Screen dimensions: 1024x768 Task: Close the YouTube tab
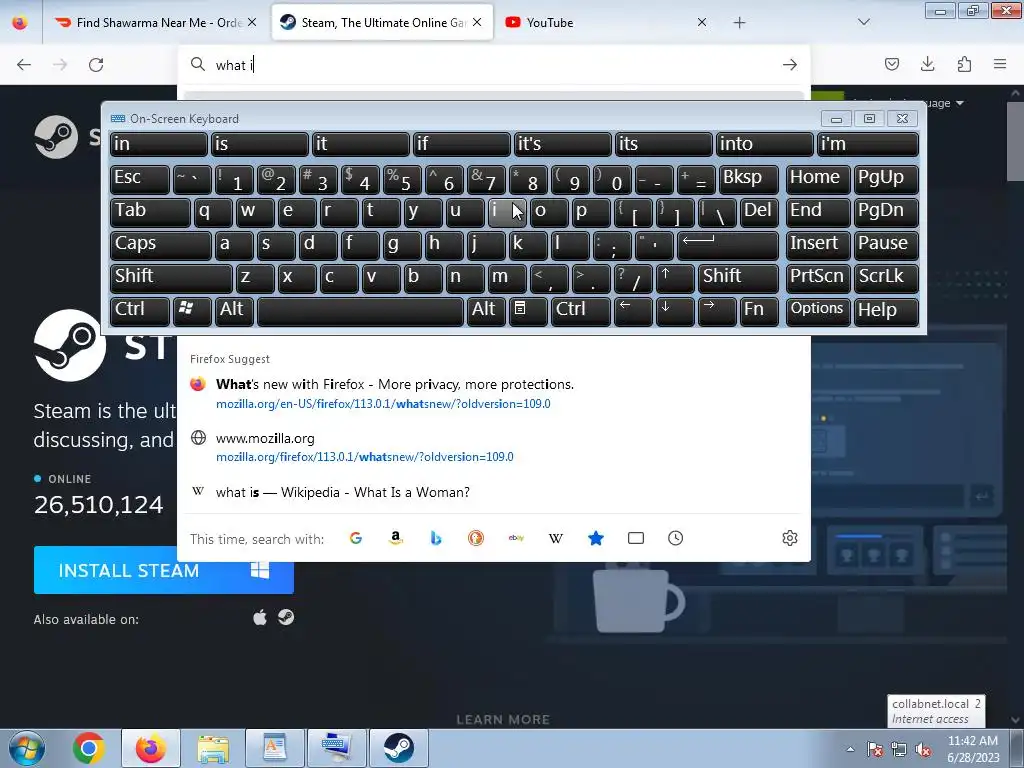coord(702,23)
